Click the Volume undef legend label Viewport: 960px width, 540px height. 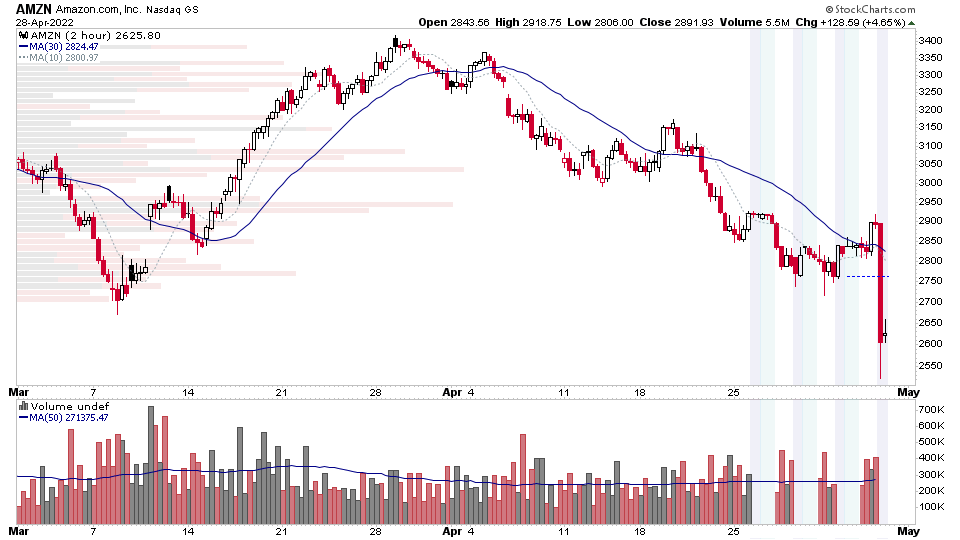click(x=70, y=406)
